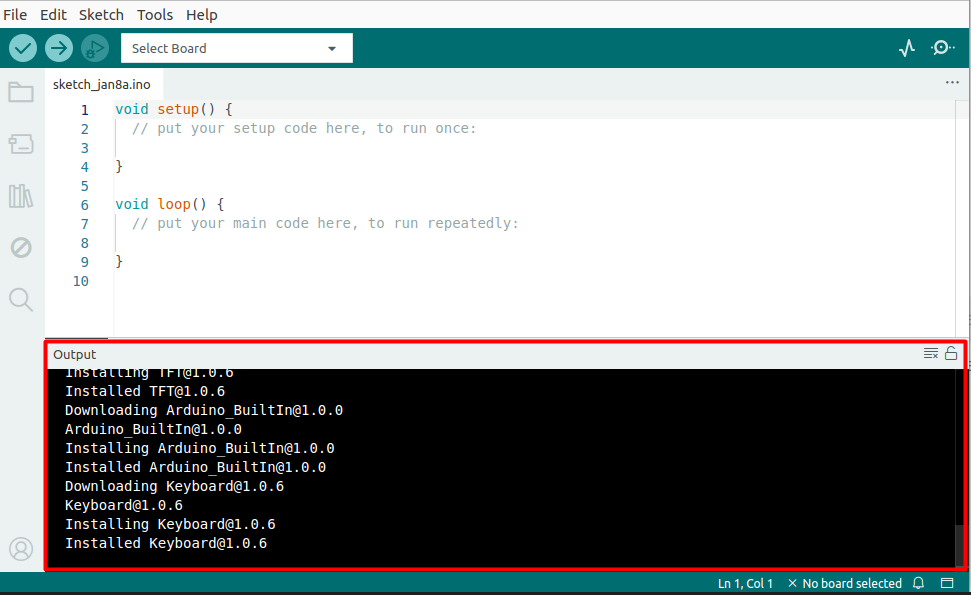This screenshot has height=595, width=971.
Task: Expand the Select Board dropdown
Action: (236, 48)
